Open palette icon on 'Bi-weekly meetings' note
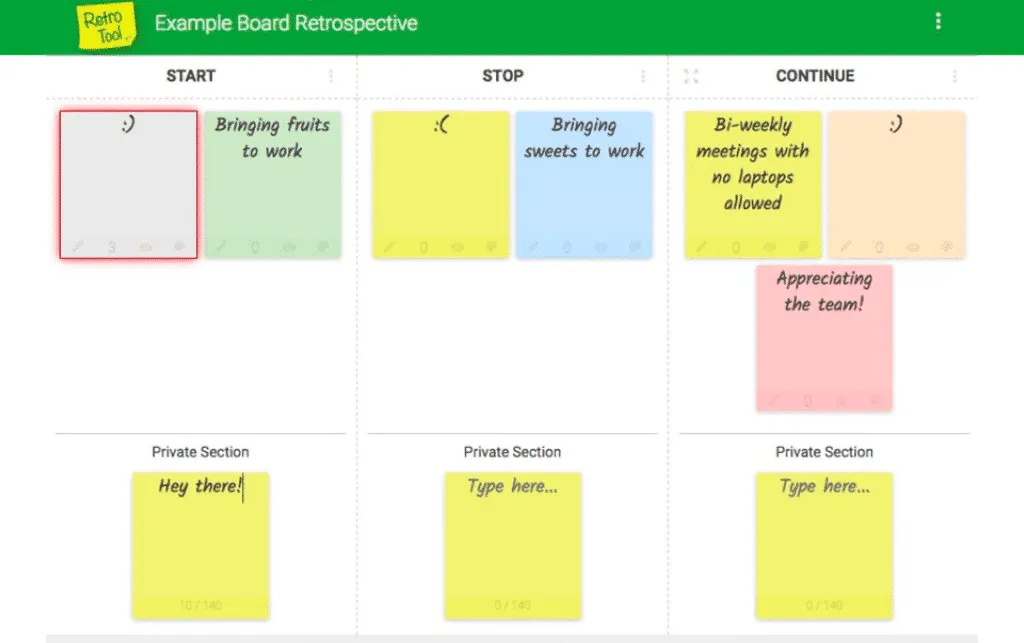This screenshot has width=1024, height=643. (804, 247)
